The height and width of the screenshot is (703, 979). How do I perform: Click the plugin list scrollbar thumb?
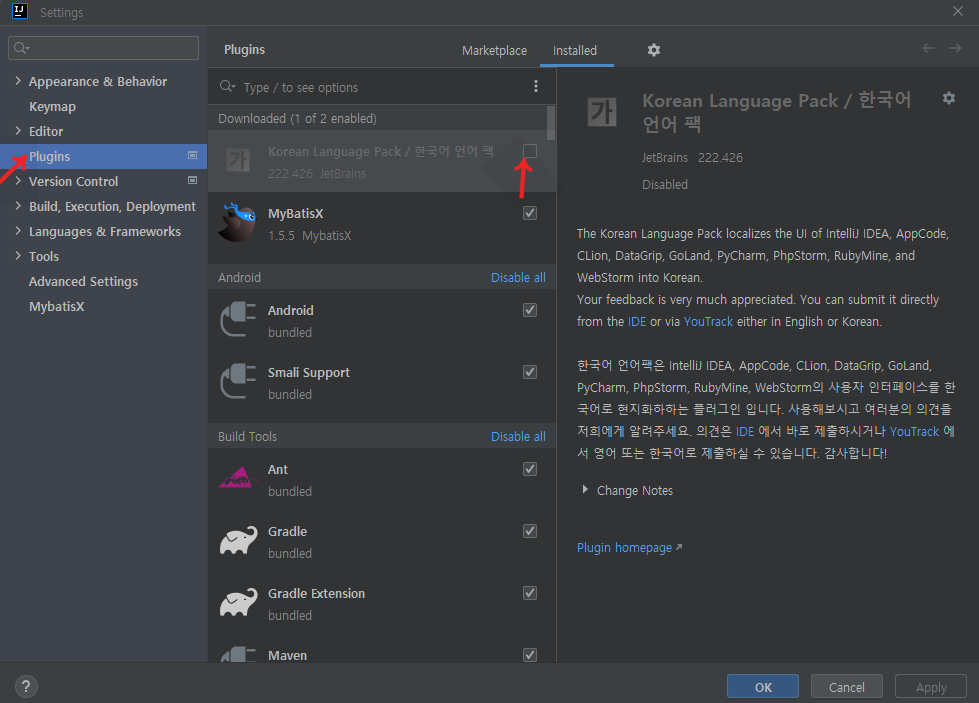coord(551,123)
